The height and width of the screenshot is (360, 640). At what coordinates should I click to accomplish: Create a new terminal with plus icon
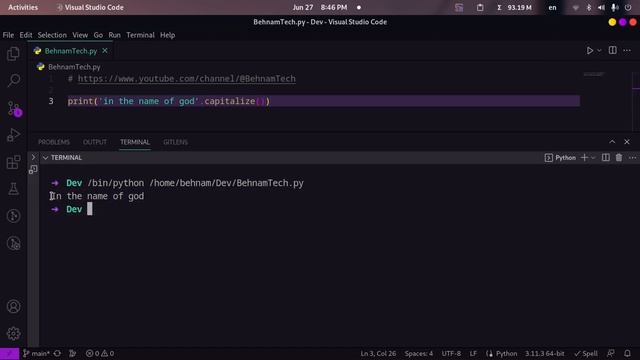point(584,158)
